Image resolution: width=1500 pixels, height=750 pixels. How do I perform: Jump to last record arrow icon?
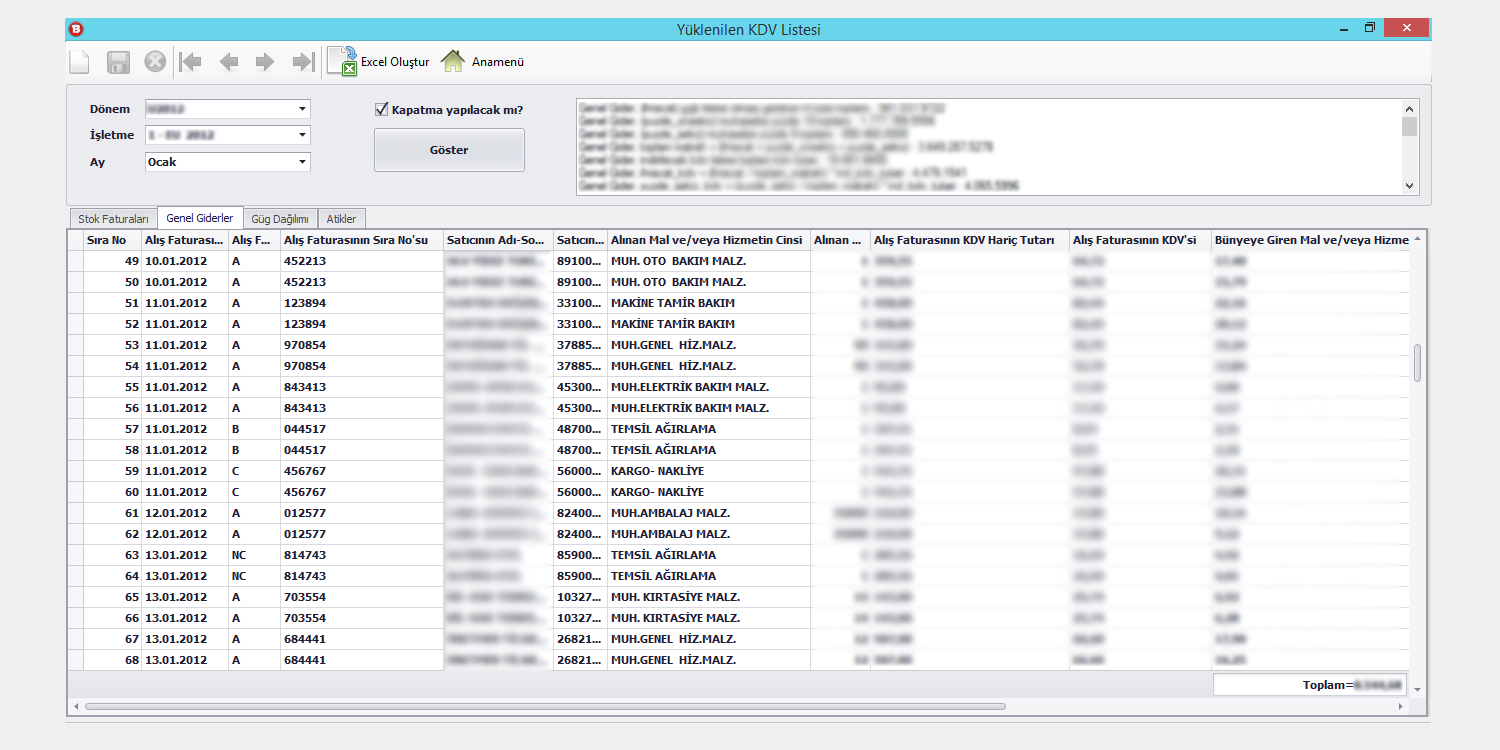click(x=302, y=62)
